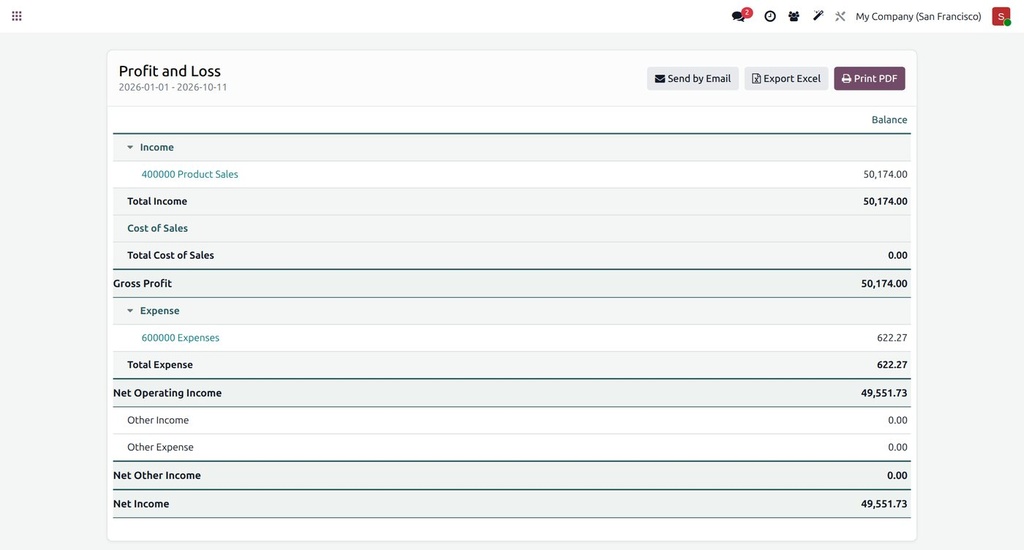Image resolution: width=1024 pixels, height=550 pixels.
Task: Click the Net Other Income label
Action: click(157, 476)
